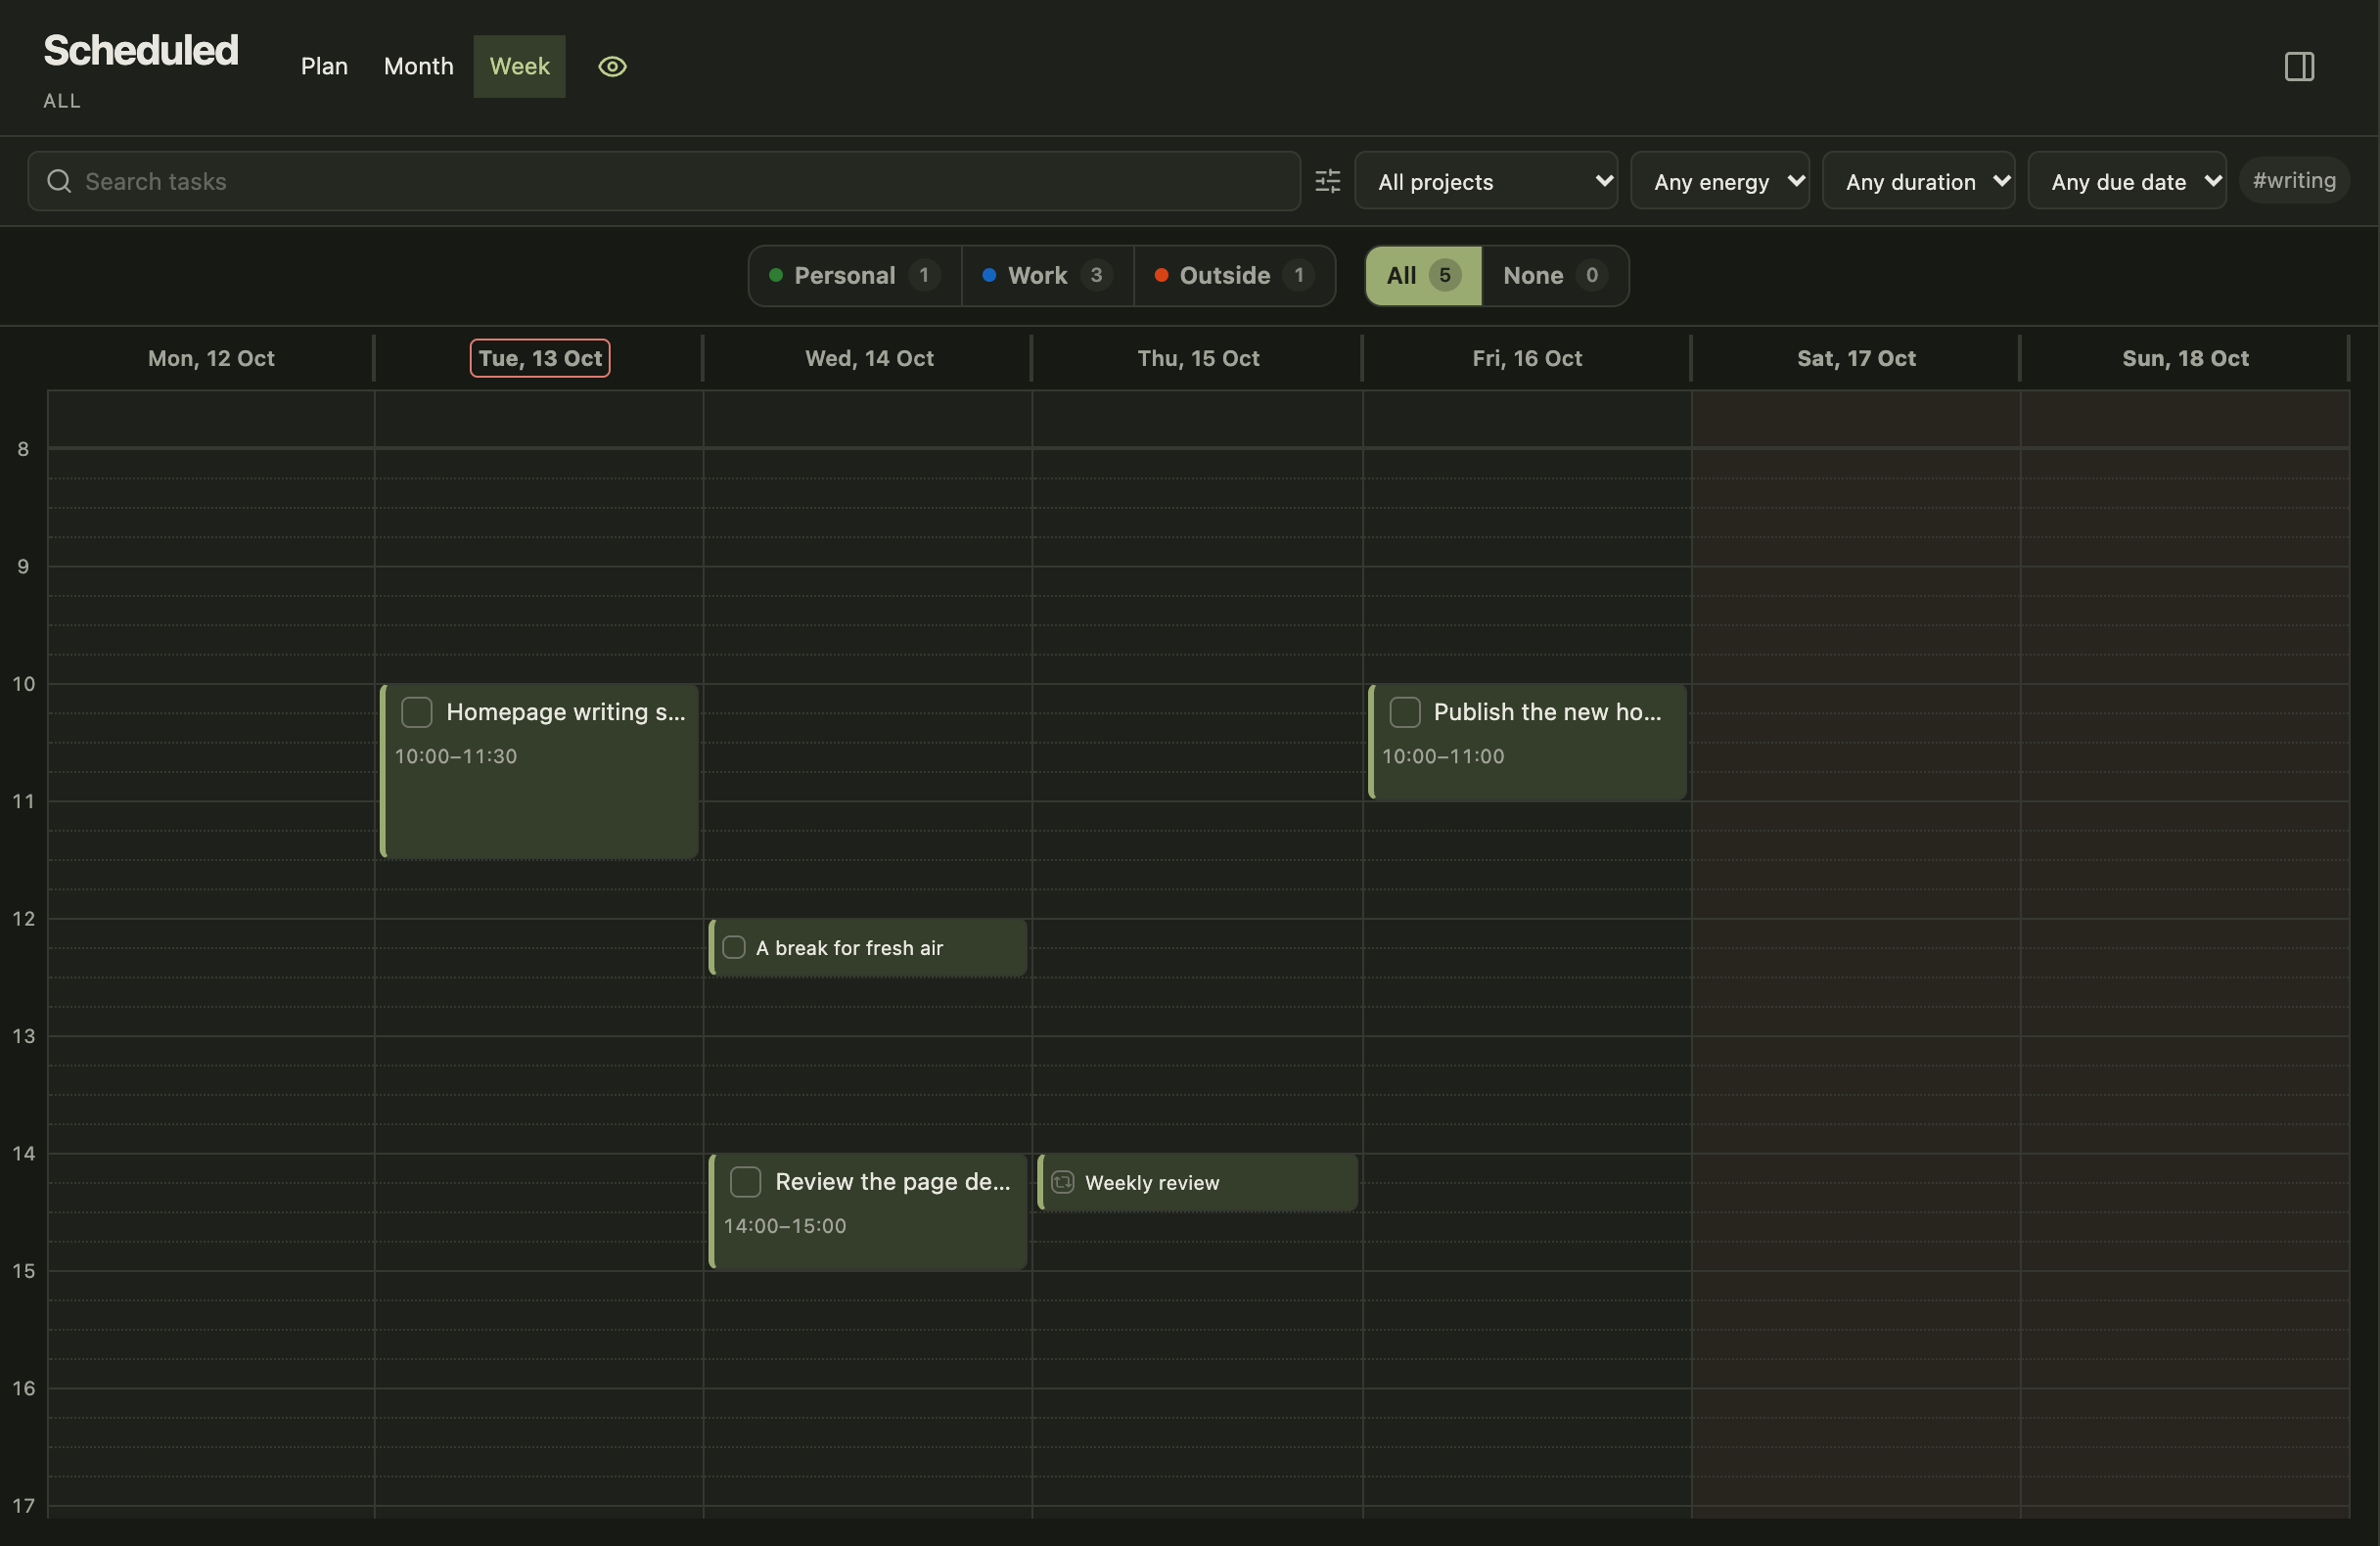Toggle the sidebar panel icon
The height and width of the screenshot is (1546, 2380).
2299,66
